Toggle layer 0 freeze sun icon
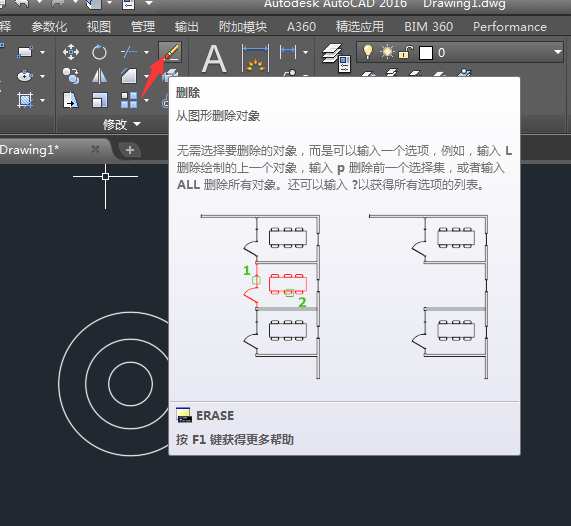 [x=387, y=52]
